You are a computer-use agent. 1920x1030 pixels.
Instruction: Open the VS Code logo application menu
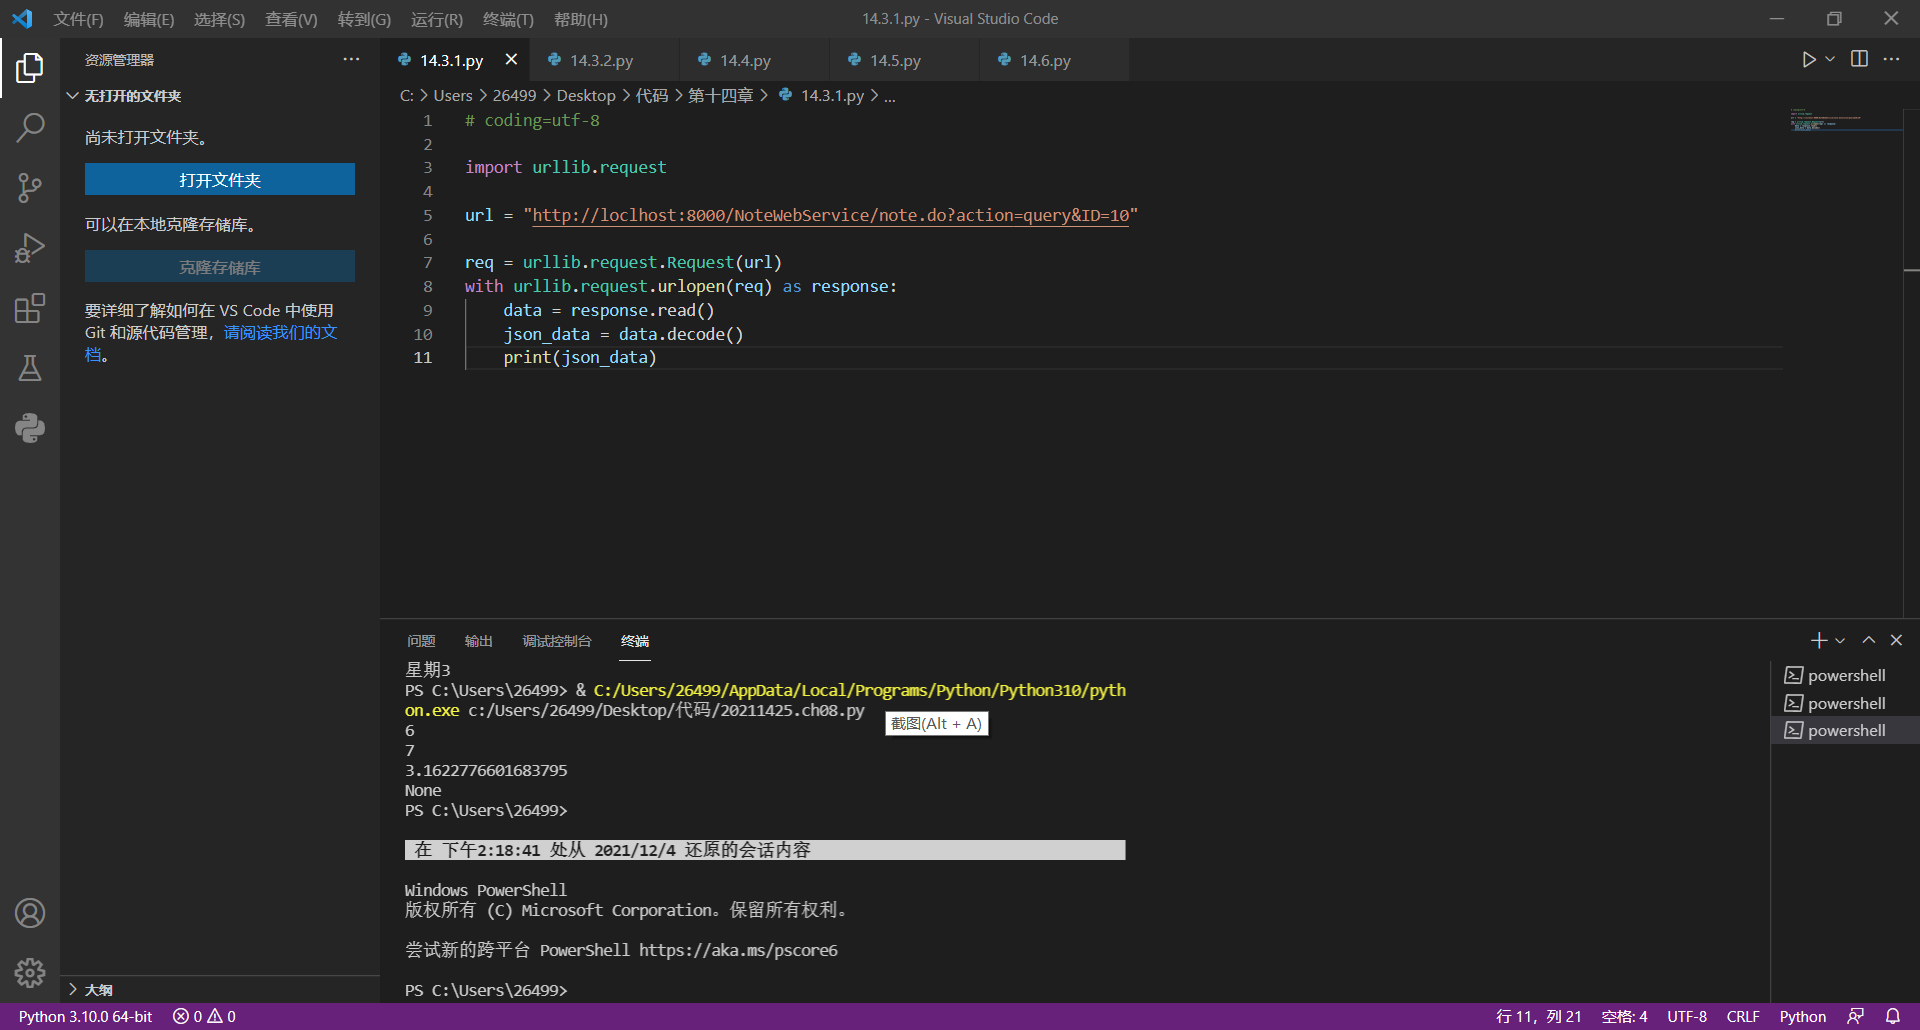[22, 19]
